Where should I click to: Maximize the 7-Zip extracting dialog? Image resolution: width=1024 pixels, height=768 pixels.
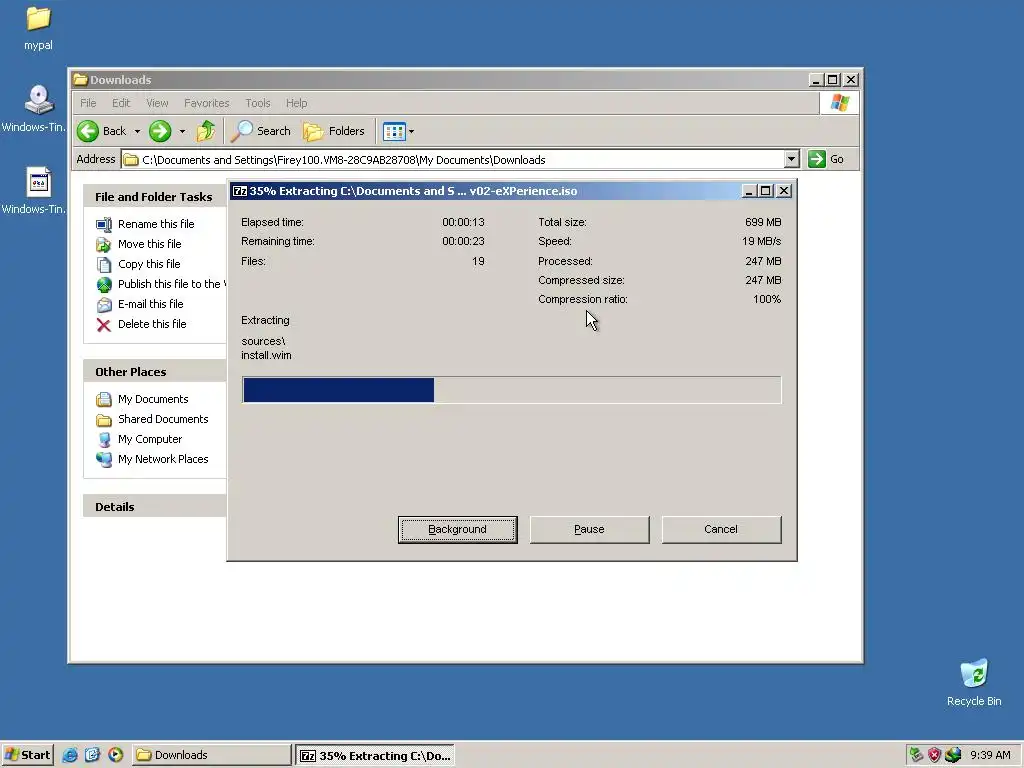point(766,191)
